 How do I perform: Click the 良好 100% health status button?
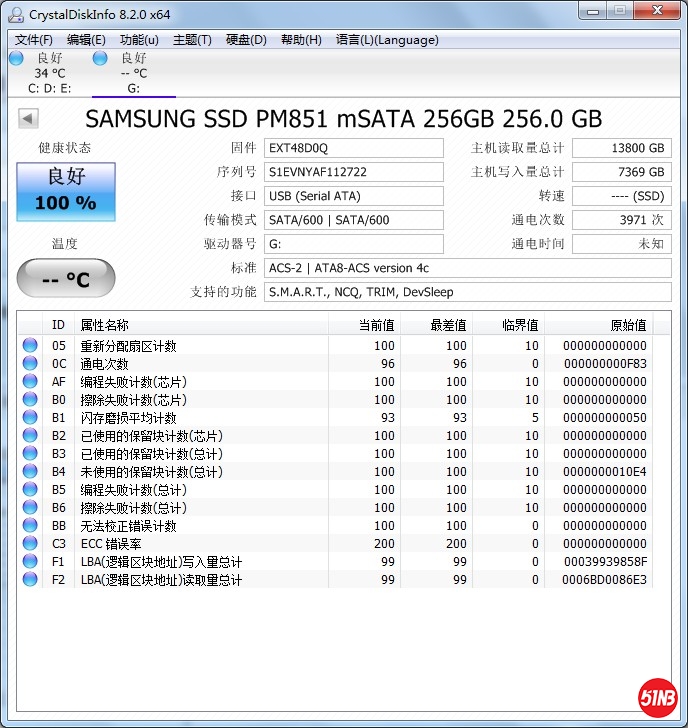tap(66, 192)
